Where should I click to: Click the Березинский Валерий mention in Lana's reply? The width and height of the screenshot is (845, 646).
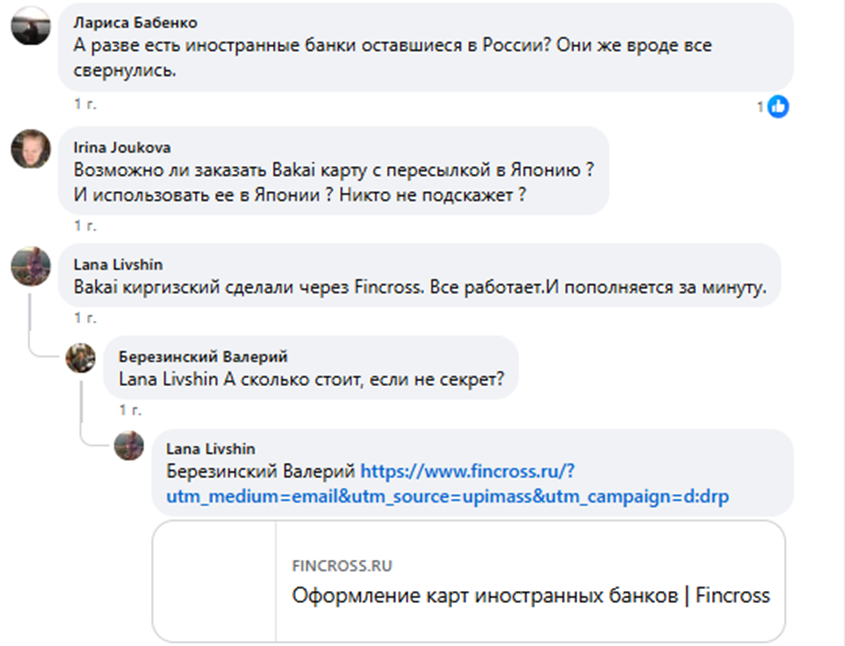pyautogui.click(x=260, y=471)
